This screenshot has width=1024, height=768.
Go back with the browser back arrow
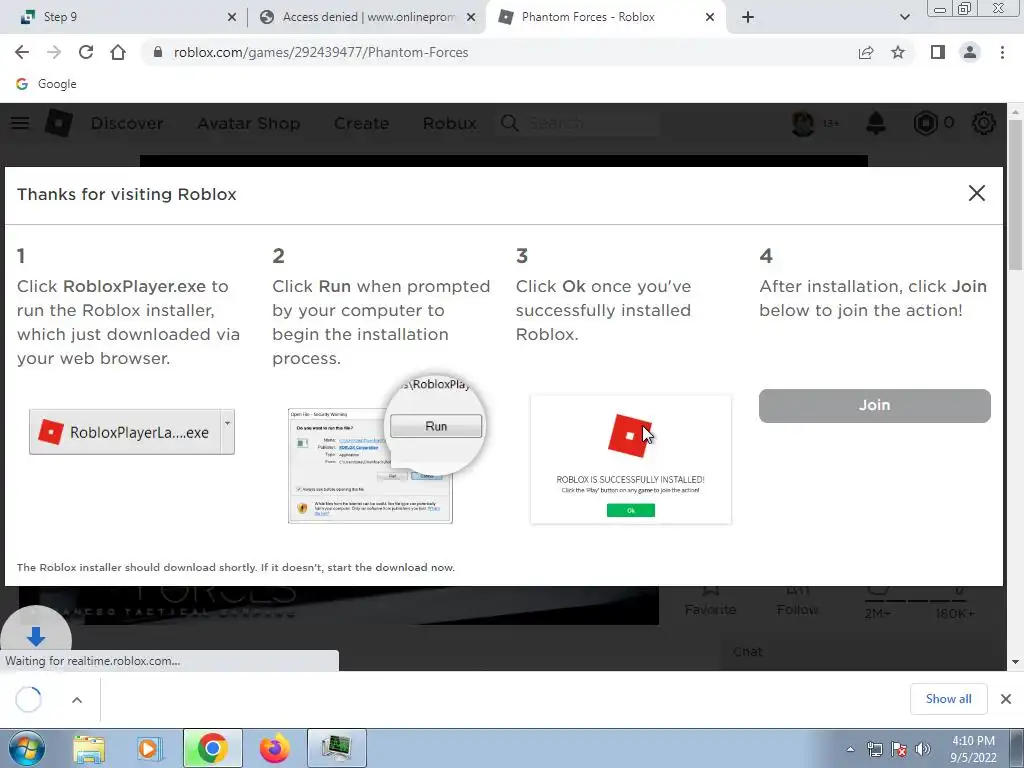click(22, 52)
